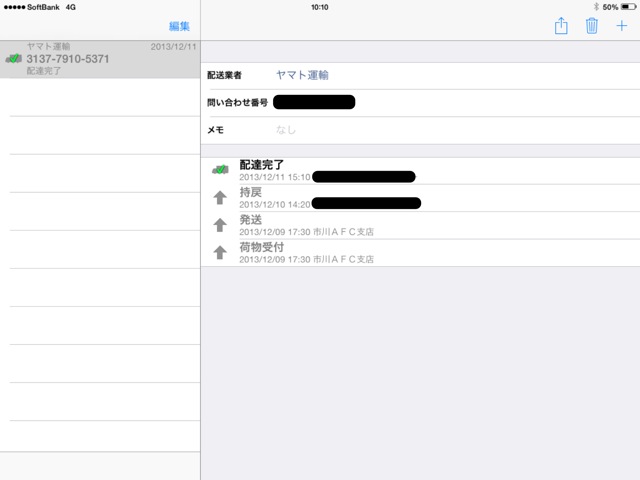Tap the green check truck icon beside 配達完了
This screenshot has width=640, height=480.
point(220,169)
